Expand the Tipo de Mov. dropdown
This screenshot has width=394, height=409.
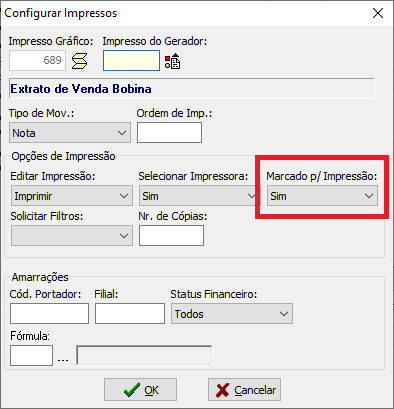point(70,133)
